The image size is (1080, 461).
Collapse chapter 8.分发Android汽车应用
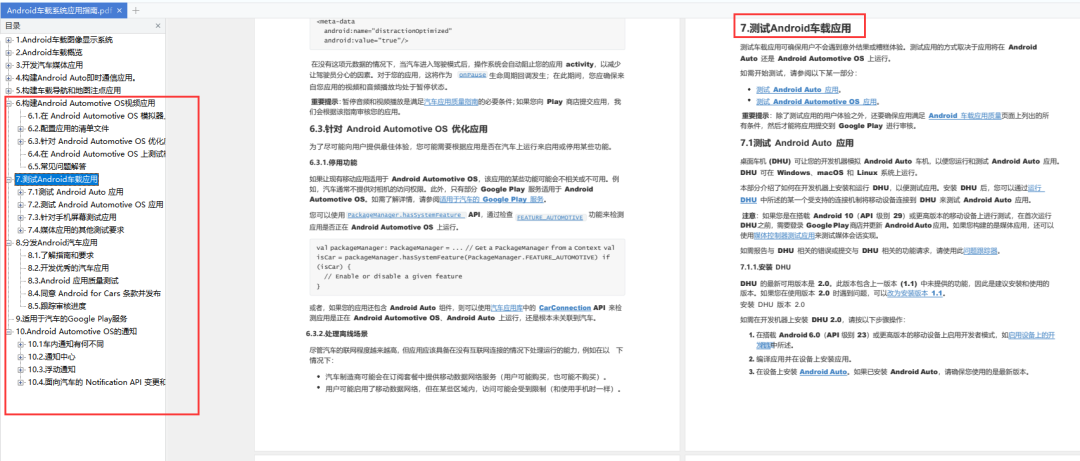[9, 243]
